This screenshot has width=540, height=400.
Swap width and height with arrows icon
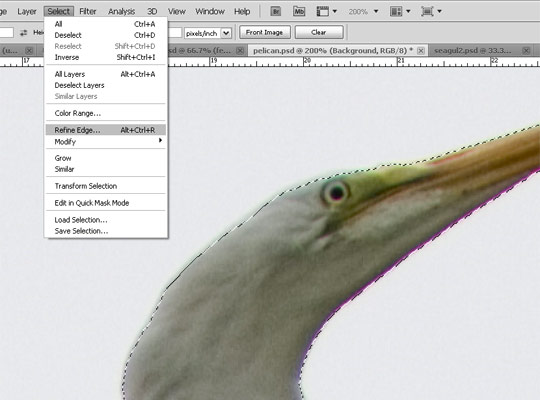tap(23, 33)
